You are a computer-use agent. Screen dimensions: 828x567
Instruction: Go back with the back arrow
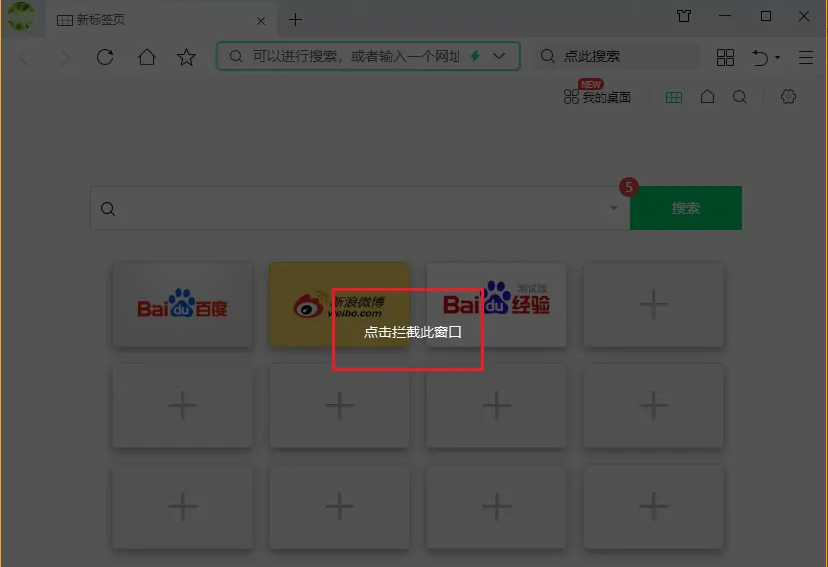tap(24, 57)
